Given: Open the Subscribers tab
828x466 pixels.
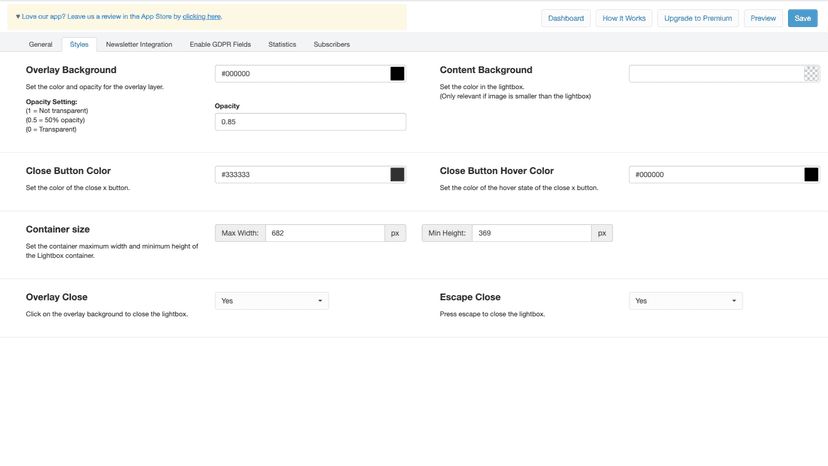Looking at the screenshot, I should pos(332,44).
